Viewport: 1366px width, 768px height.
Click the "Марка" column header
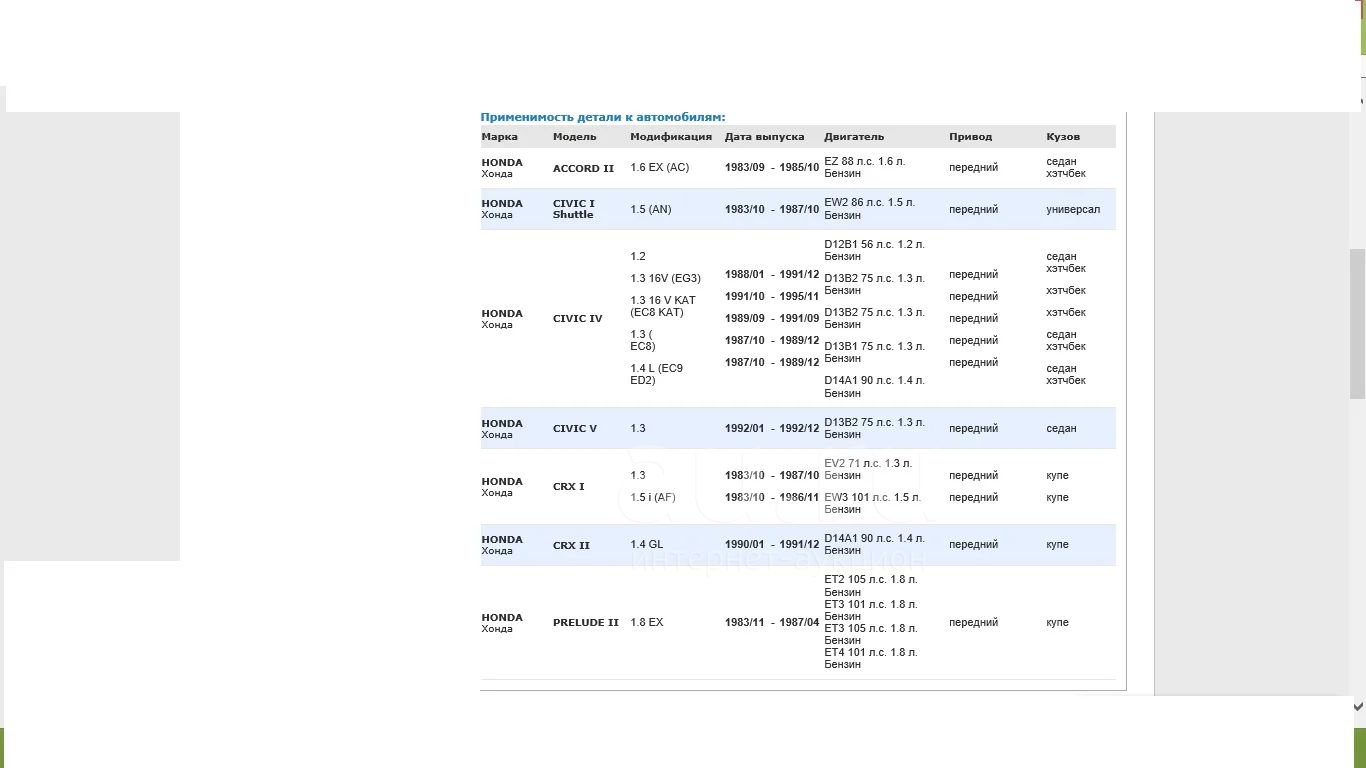[x=499, y=137]
